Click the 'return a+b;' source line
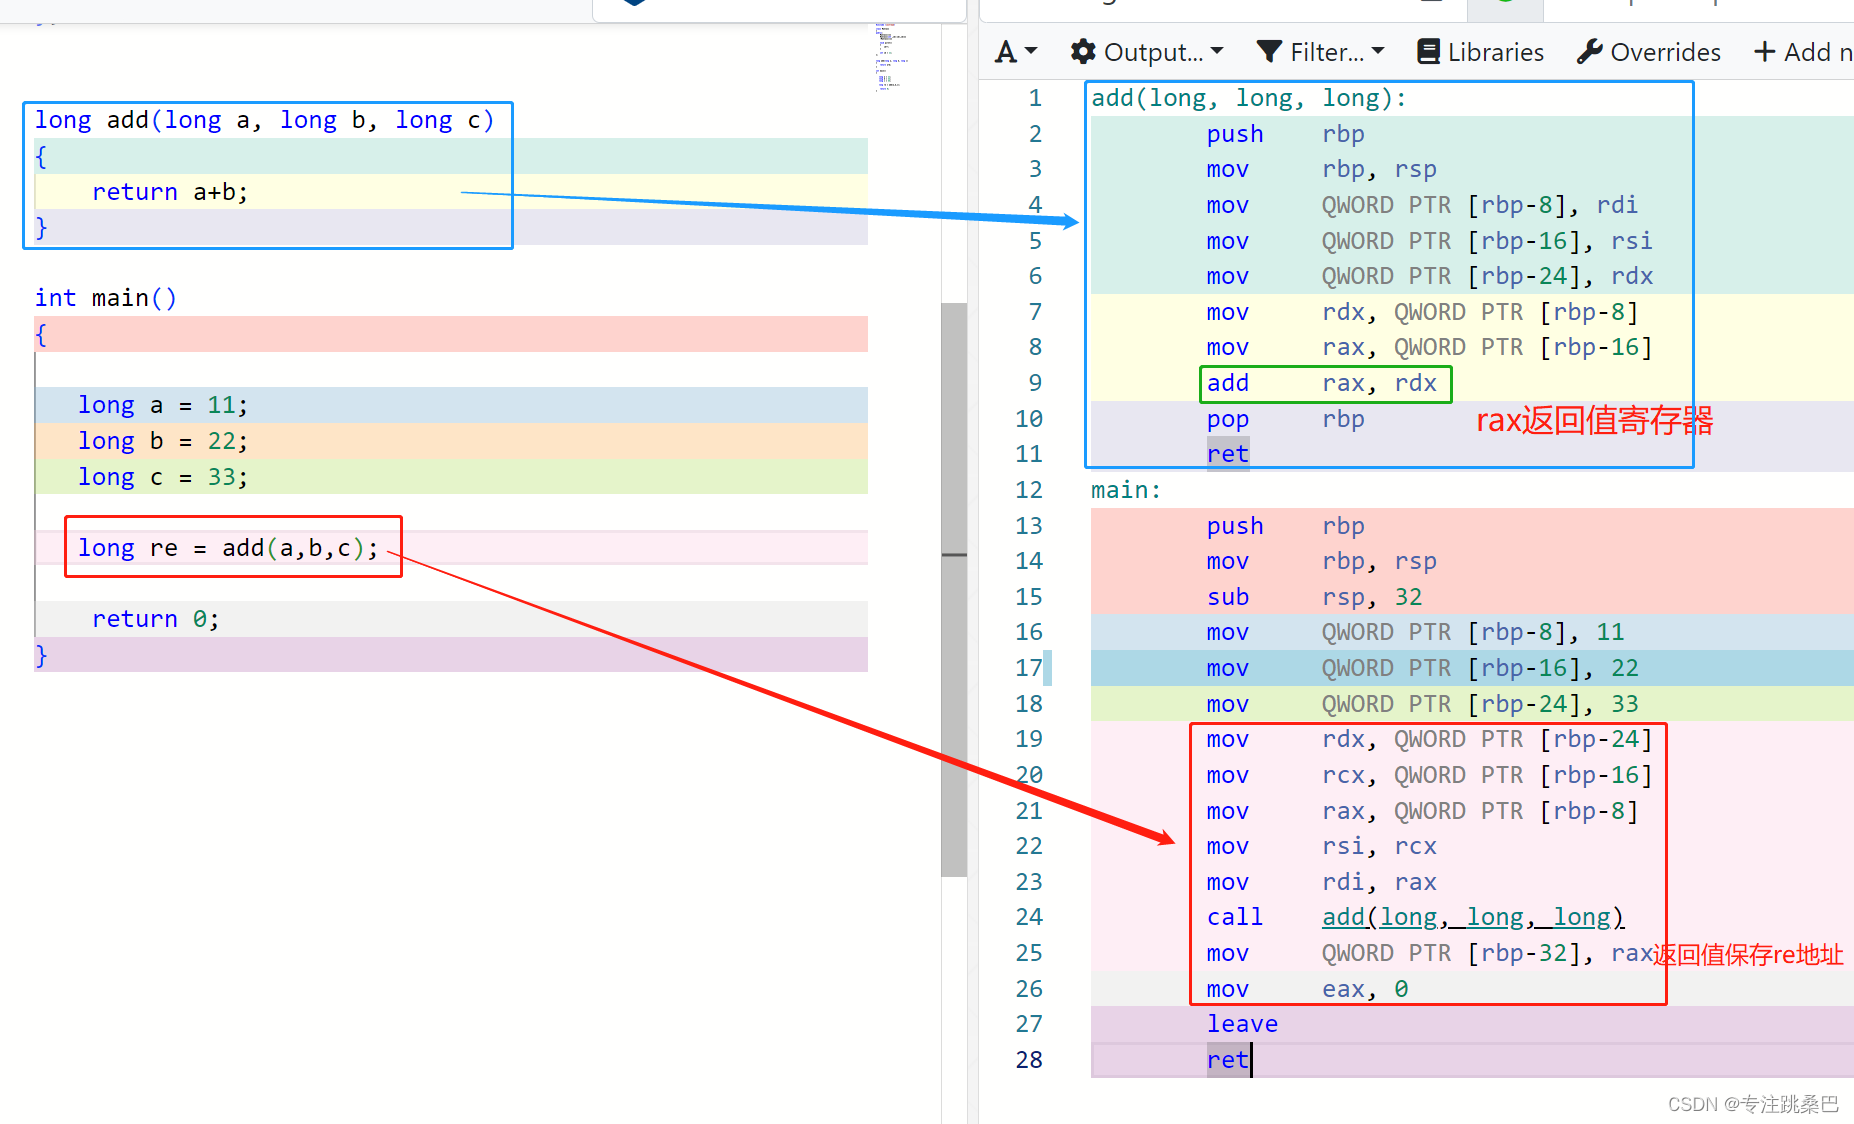 pos(170,192)
